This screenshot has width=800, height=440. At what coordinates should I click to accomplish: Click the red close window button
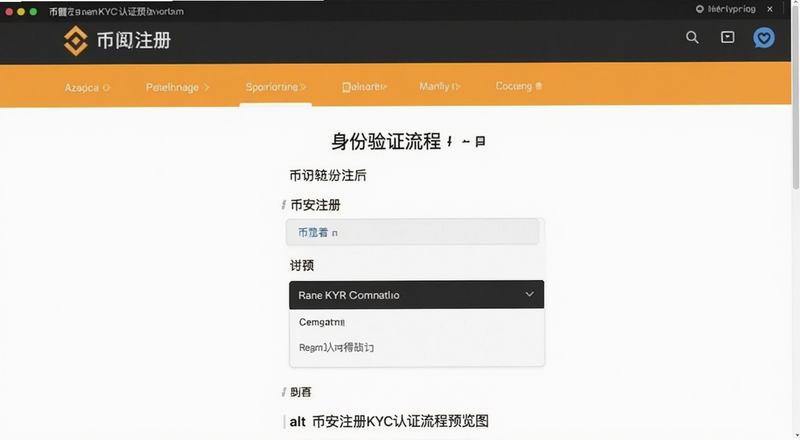coord(9,11)
